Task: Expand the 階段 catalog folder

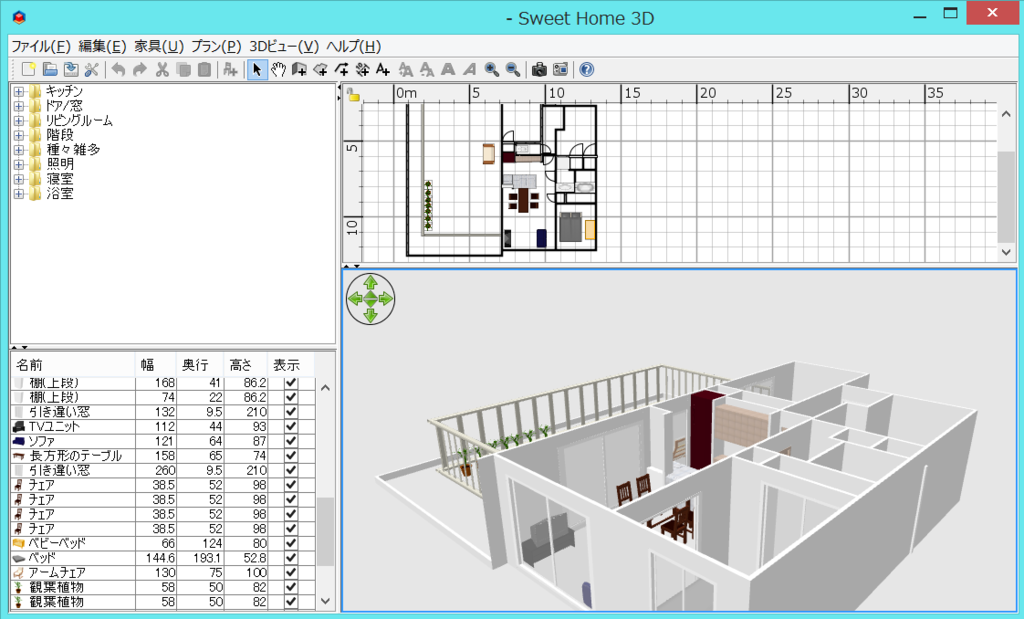Action: coord(19,135)
